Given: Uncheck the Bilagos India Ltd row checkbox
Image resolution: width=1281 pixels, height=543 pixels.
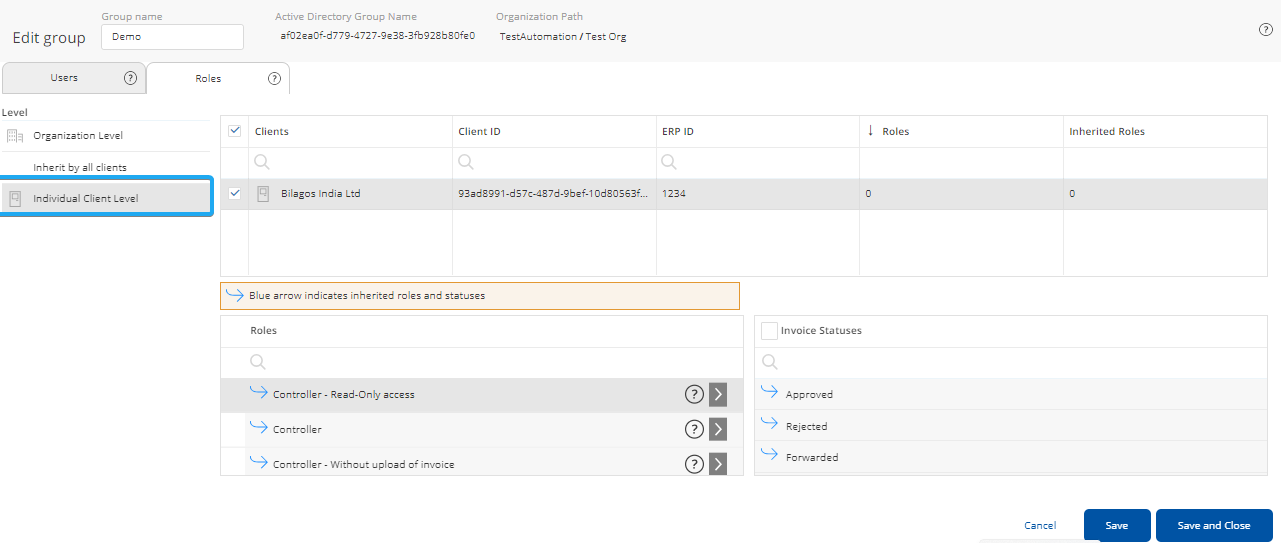Looking at the screenshot, I should click(235, 194).
